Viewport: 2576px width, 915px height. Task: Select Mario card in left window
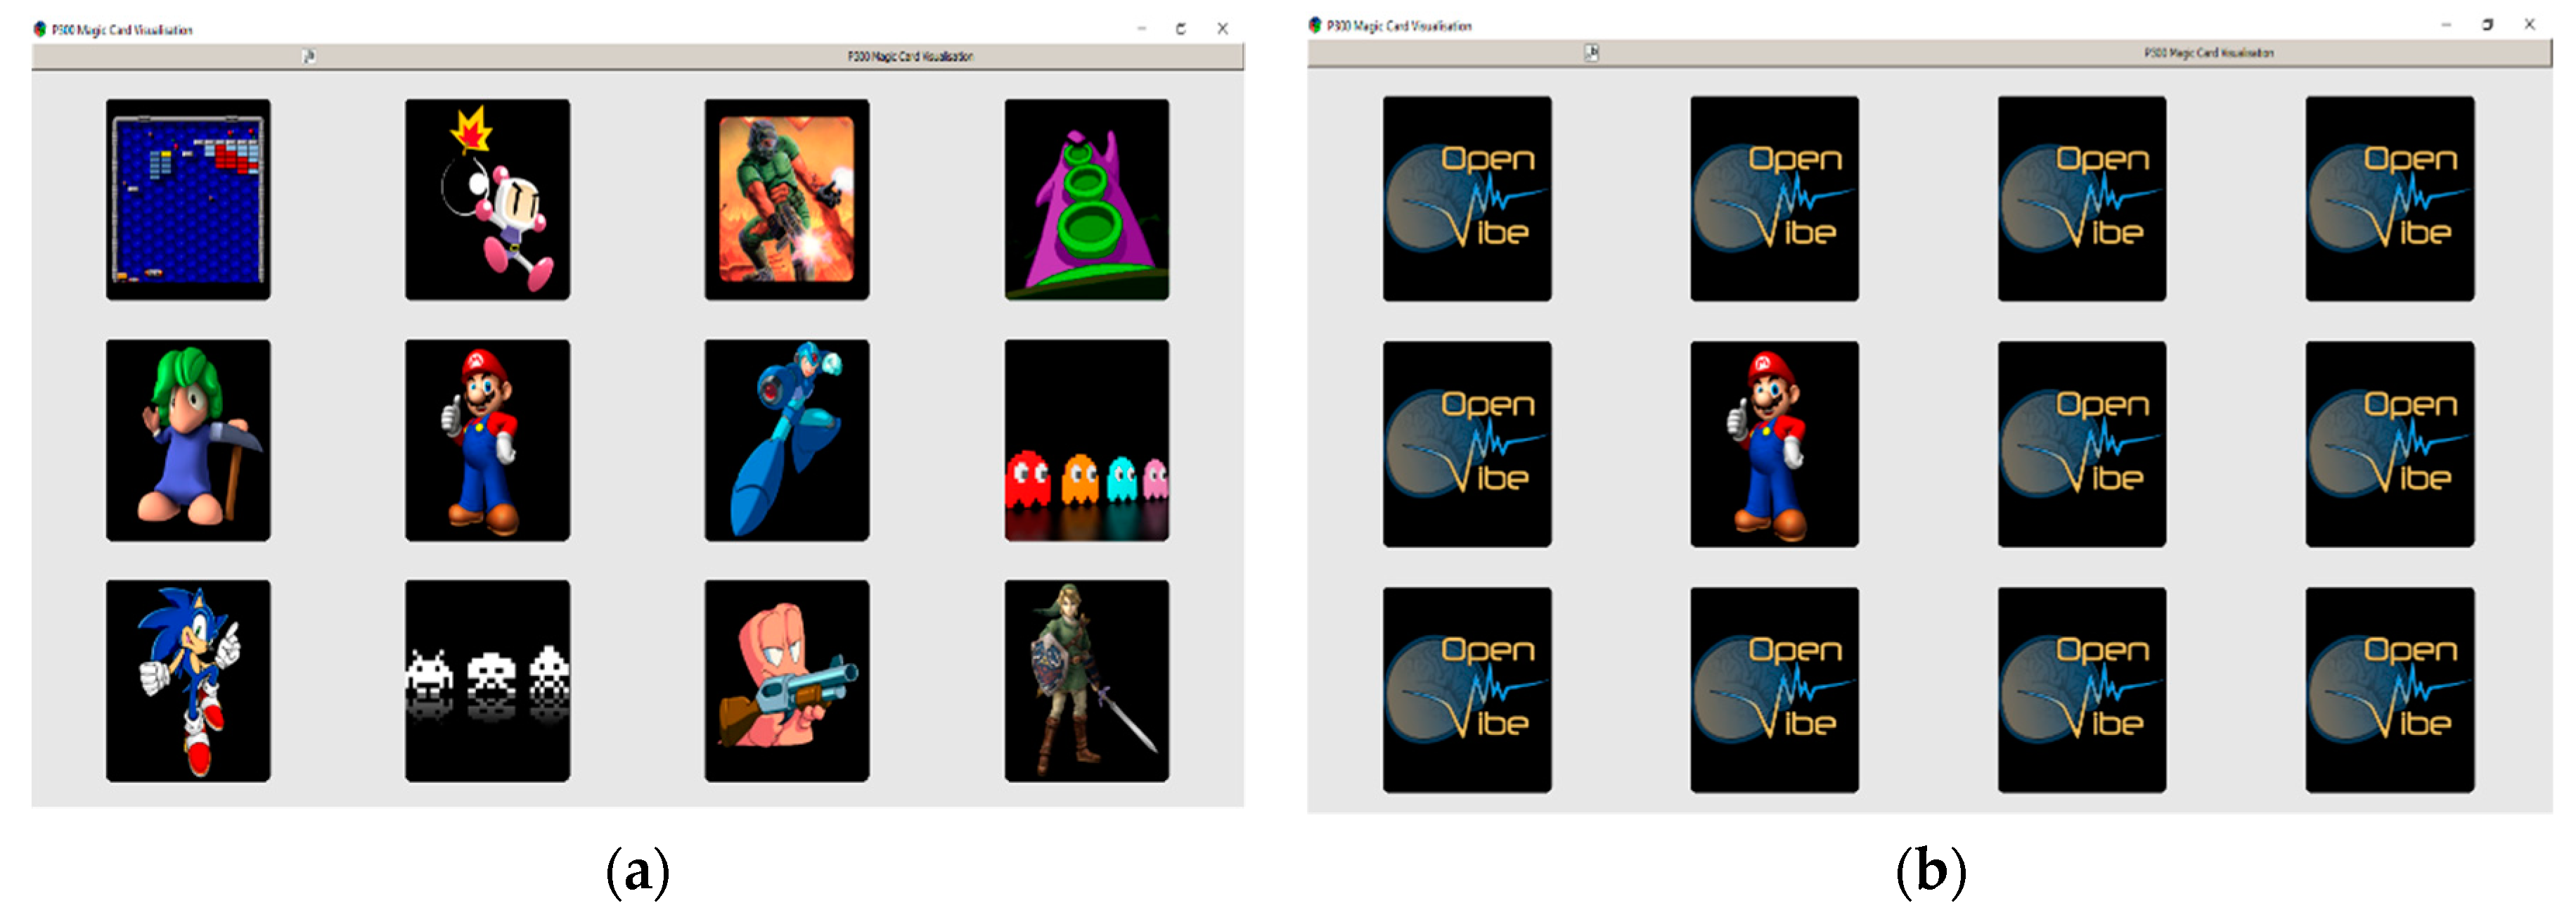(x=487, y=440)
